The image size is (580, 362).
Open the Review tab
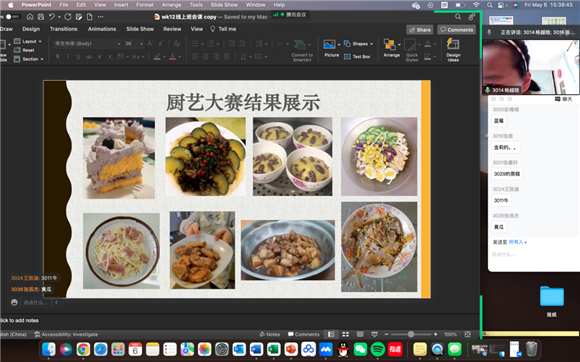point(172,29)
